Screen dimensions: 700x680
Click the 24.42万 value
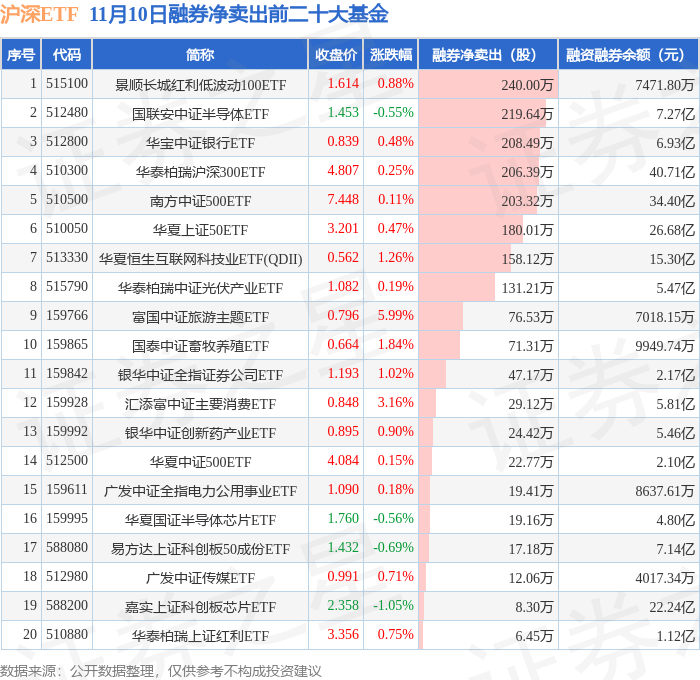point(530,433)
